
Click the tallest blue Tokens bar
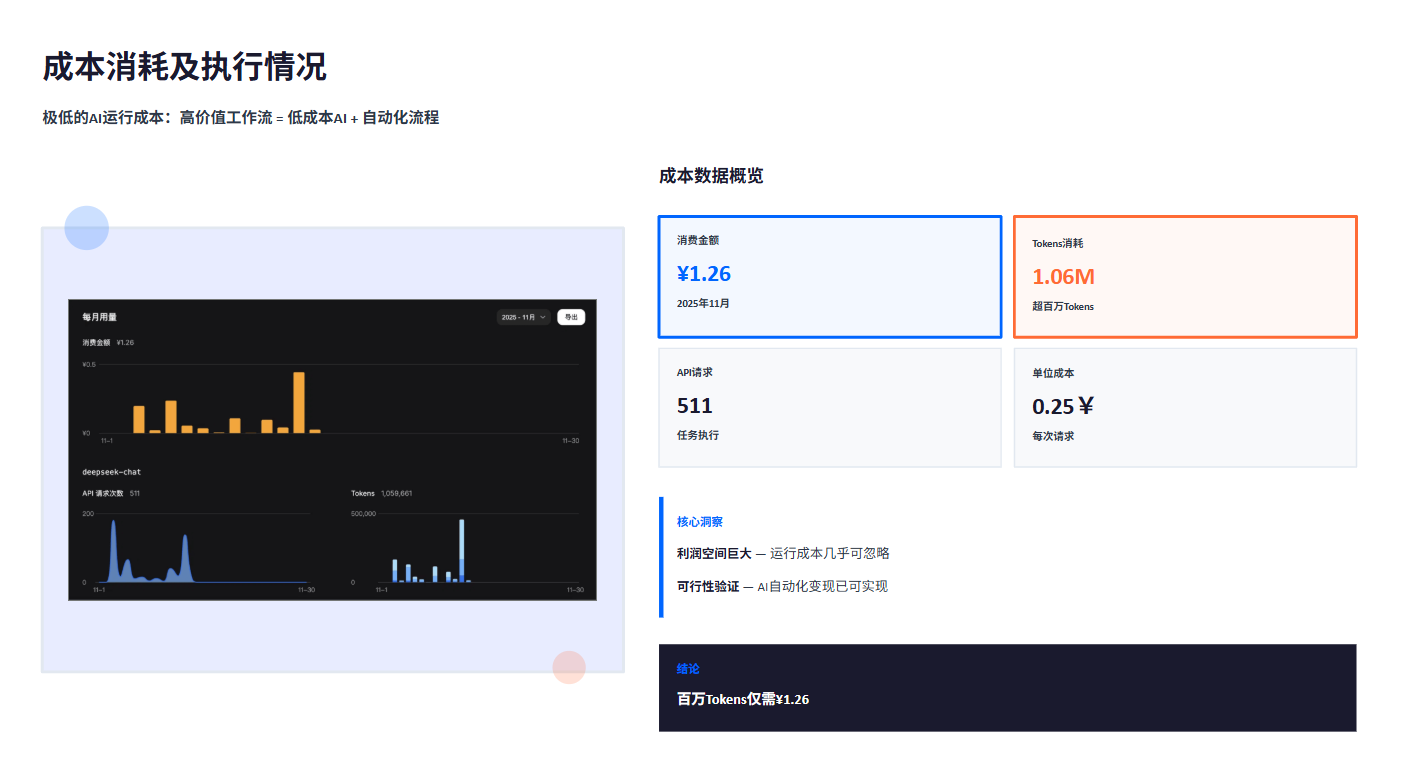461,550
